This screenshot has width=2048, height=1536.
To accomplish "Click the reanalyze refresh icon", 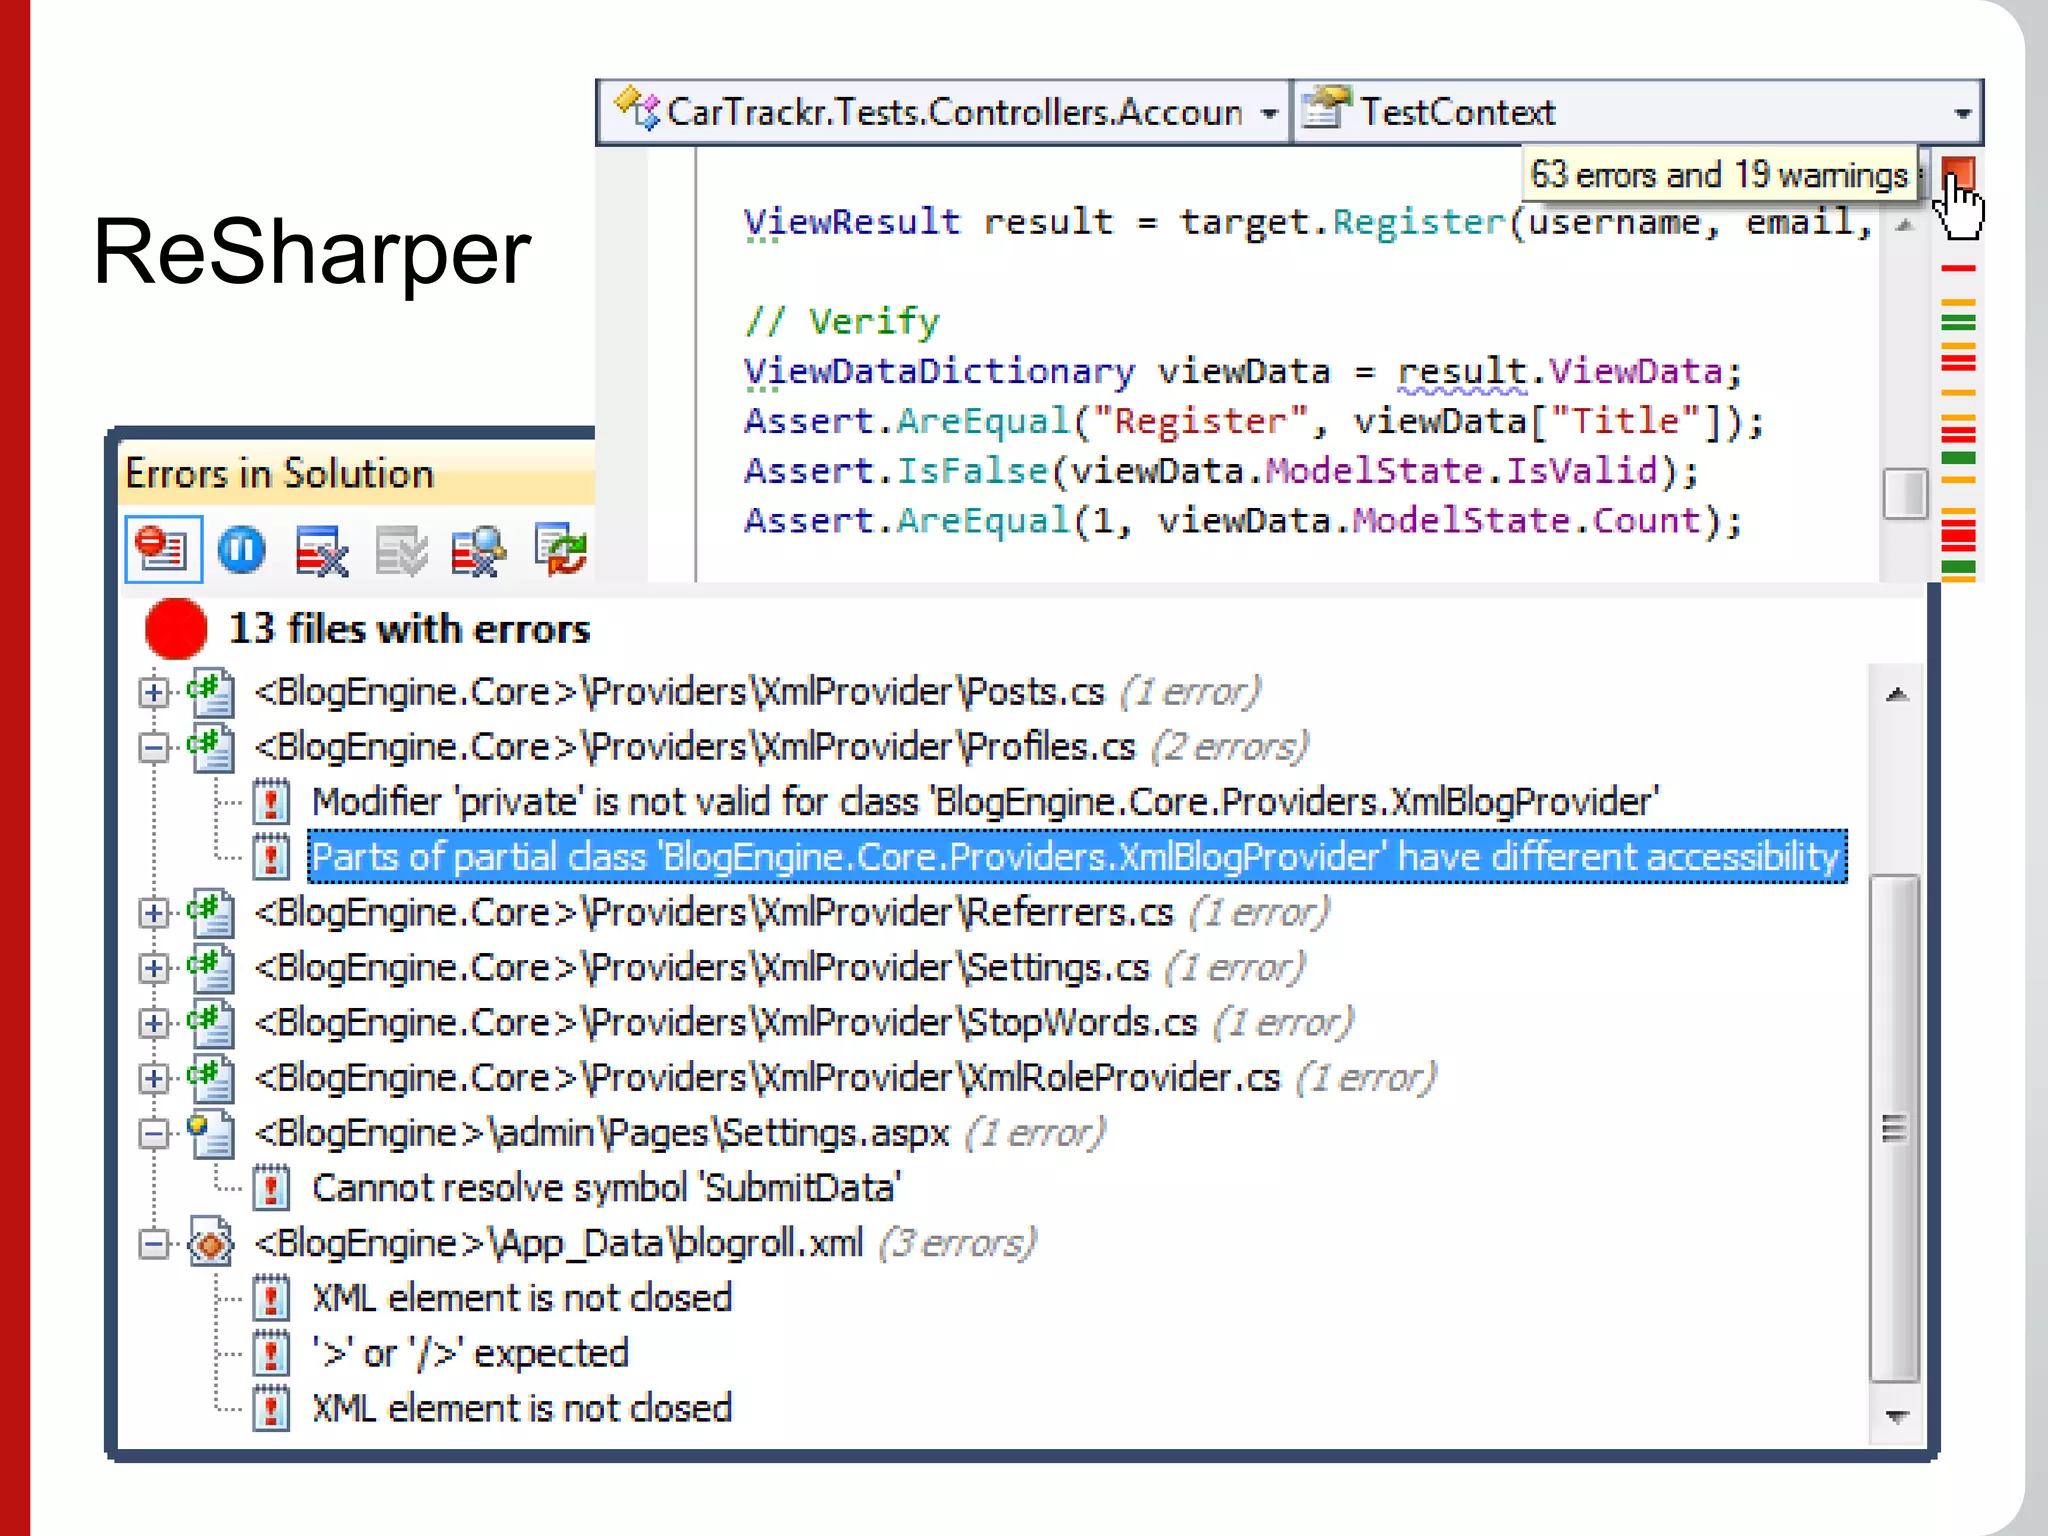I will pos(560,548).
